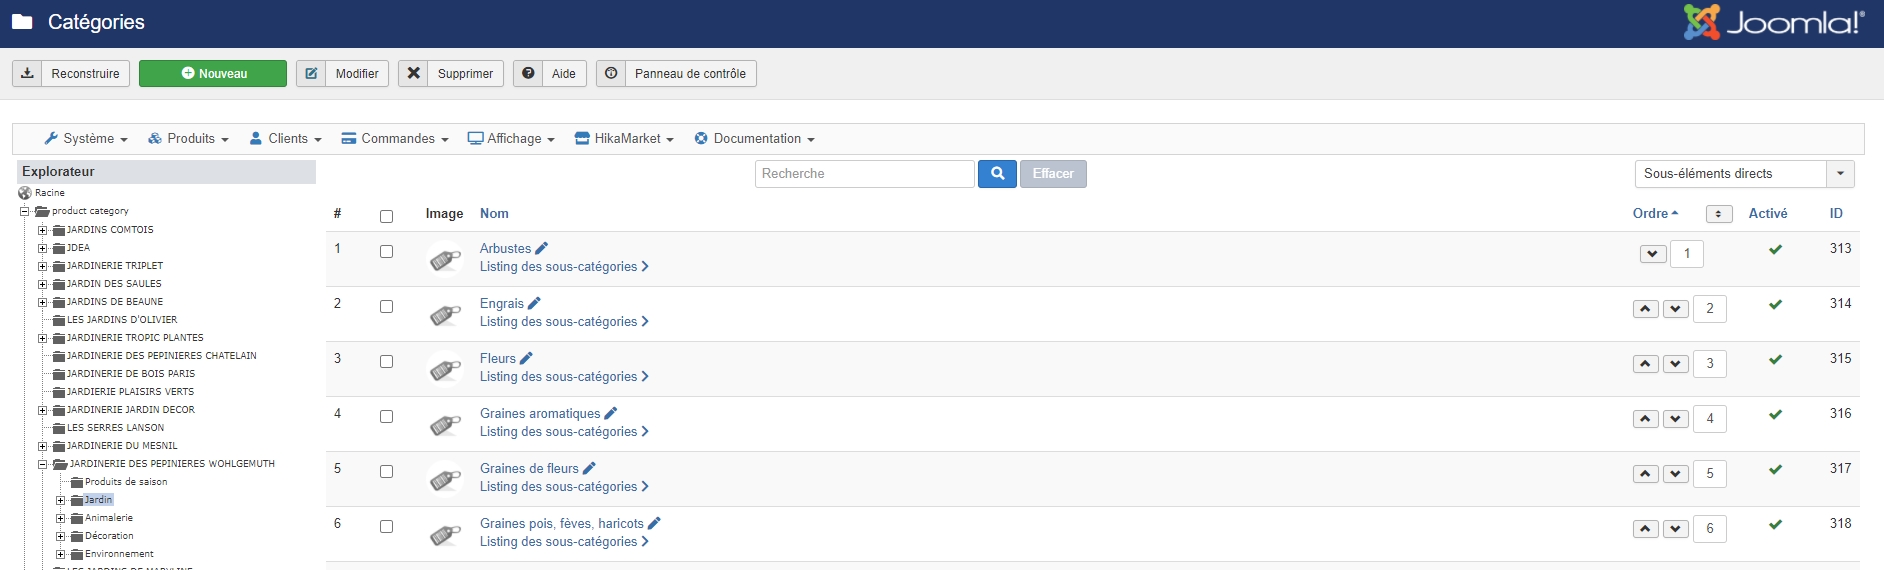Check the checkbox for Fleurs row
The height and width of the screenshot is (570, 1884).
pyautogui.click(x=387, y=361)
